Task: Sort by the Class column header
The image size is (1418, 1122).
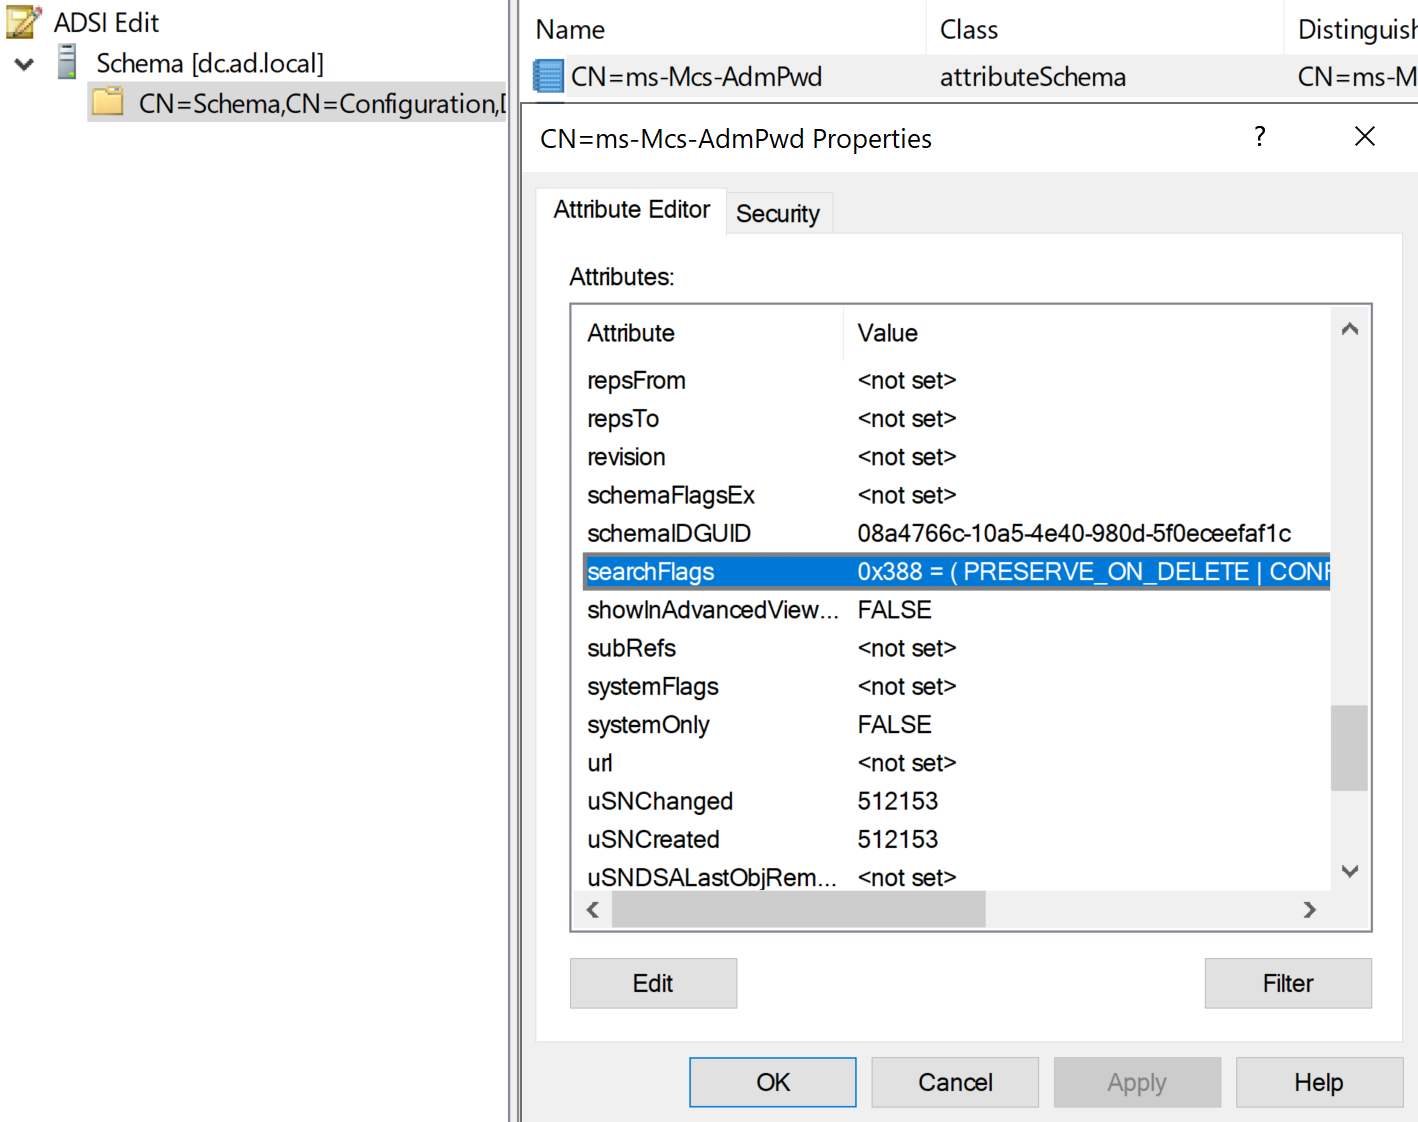Action: pos(1105,29)
